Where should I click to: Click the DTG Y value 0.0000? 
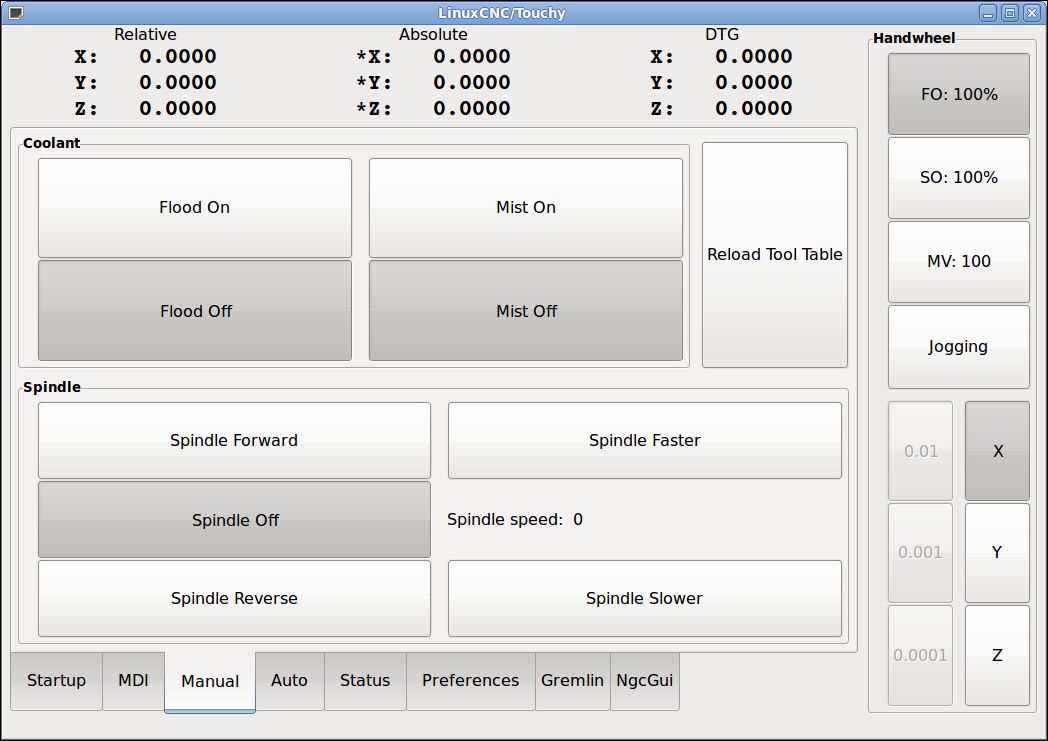click(754, 83)
